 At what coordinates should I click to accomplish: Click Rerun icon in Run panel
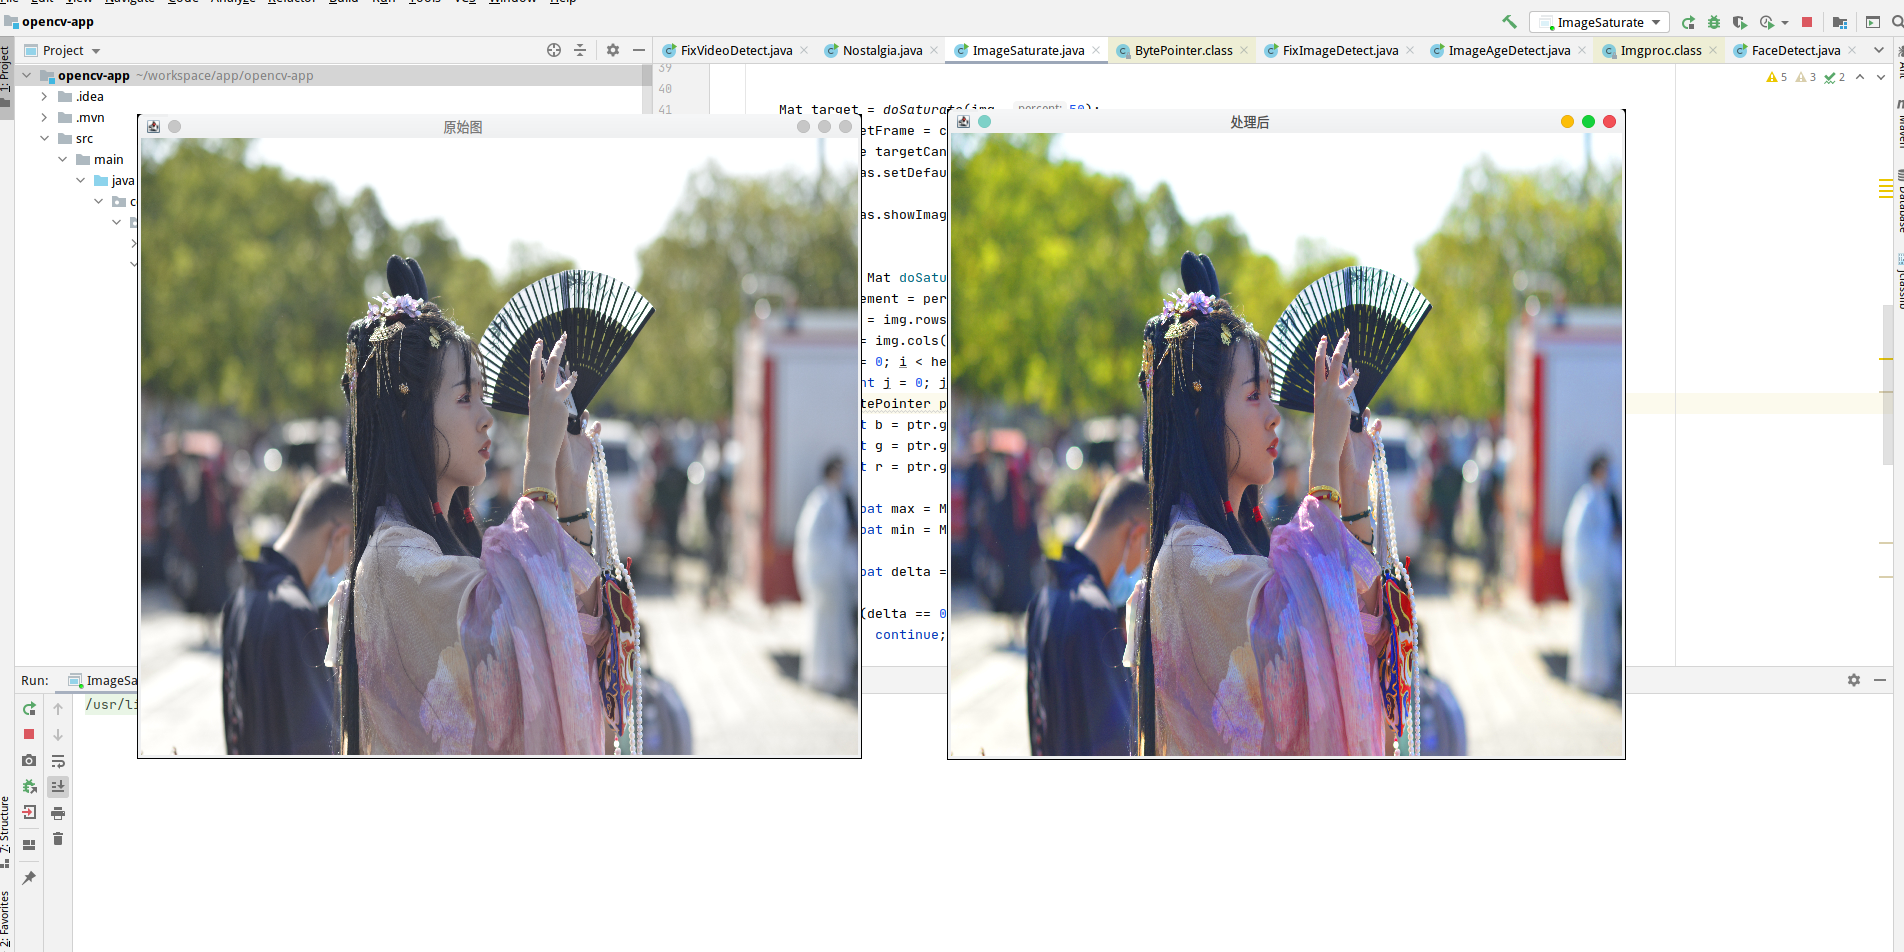click(x=29, y=708)
